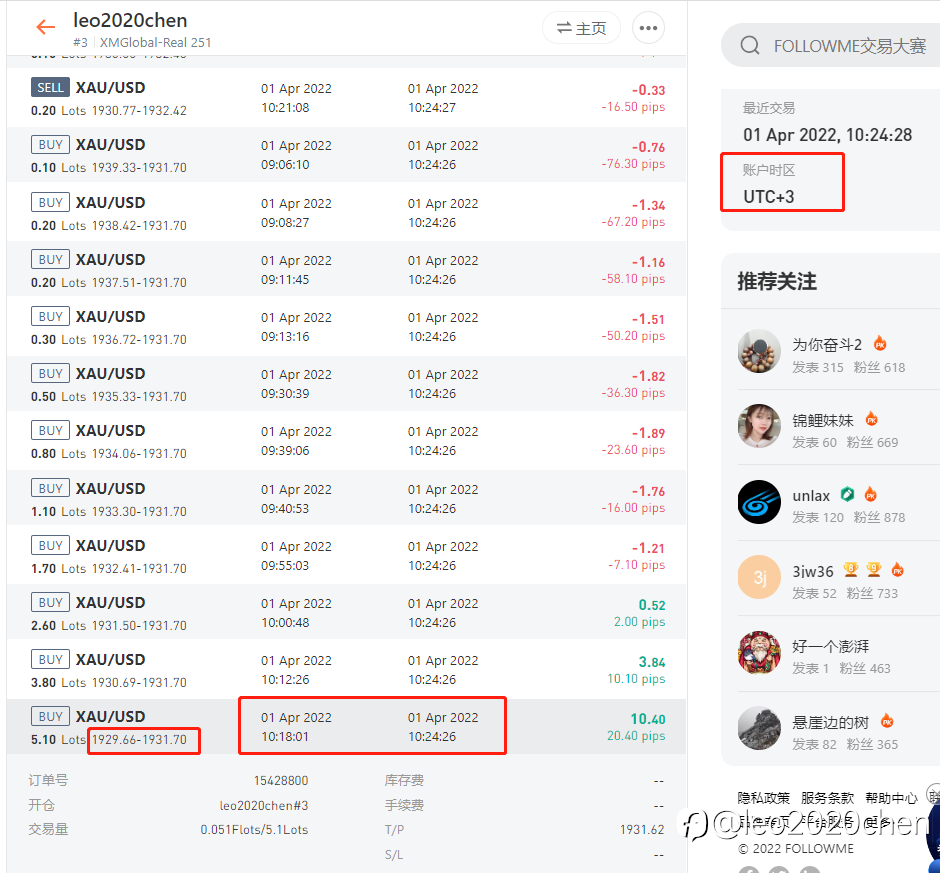Click username 3jw36
The image size is (940, 873).
813,571
